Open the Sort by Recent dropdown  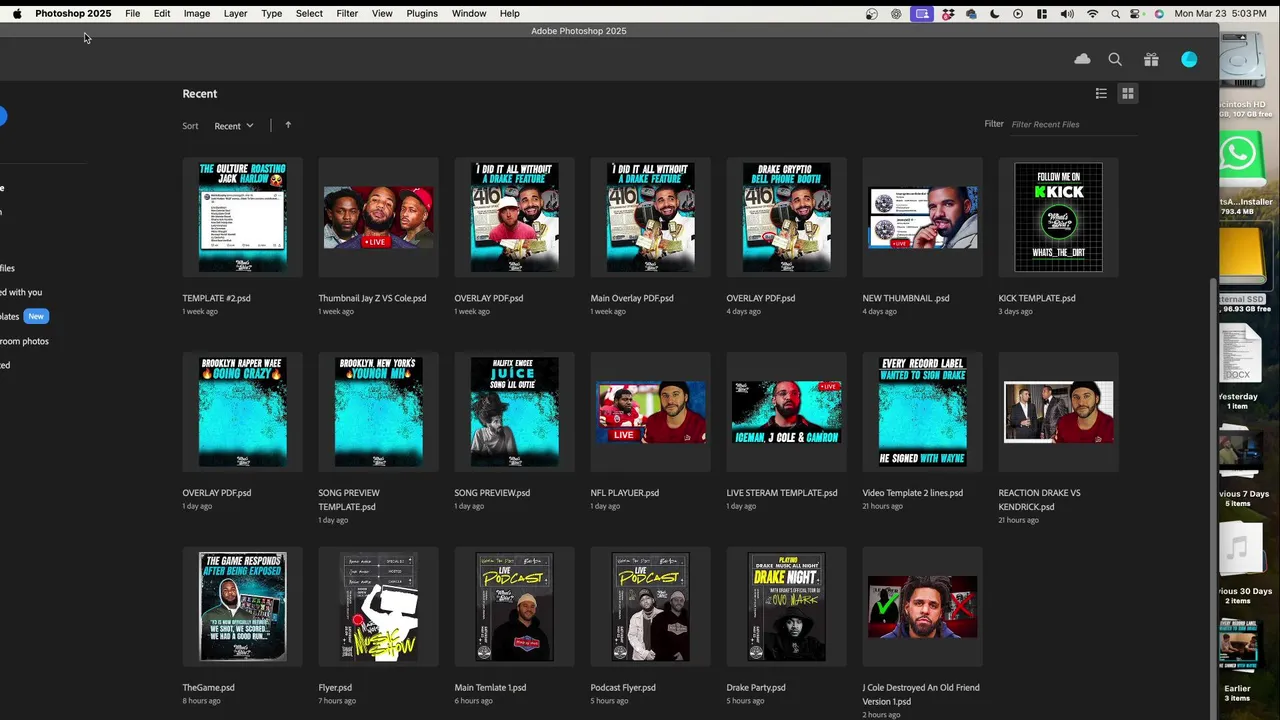click(x=234, y=126)
